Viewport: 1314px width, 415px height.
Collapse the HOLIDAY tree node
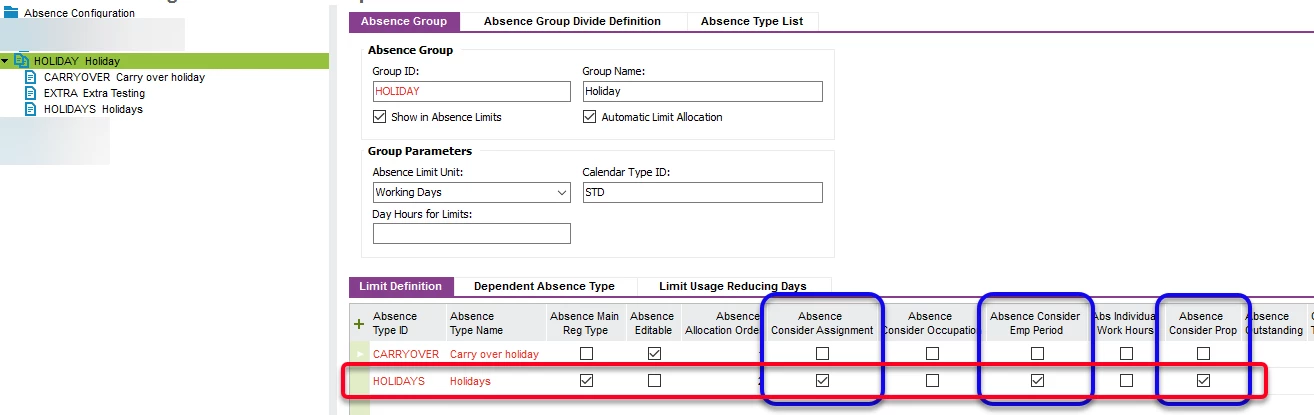6,61
